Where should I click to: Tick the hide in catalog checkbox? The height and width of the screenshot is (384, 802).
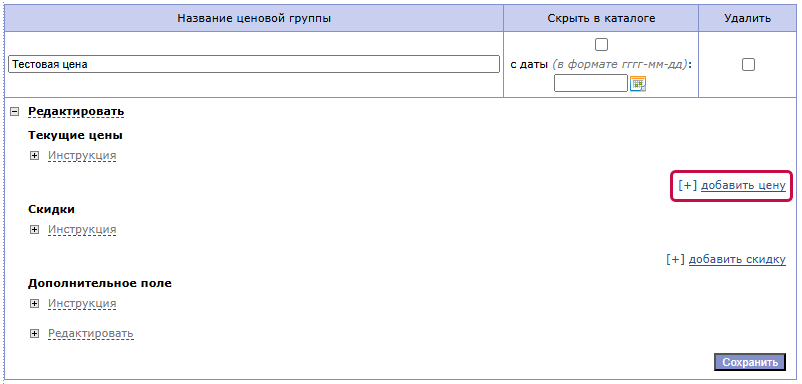click(x=602, y=44)
